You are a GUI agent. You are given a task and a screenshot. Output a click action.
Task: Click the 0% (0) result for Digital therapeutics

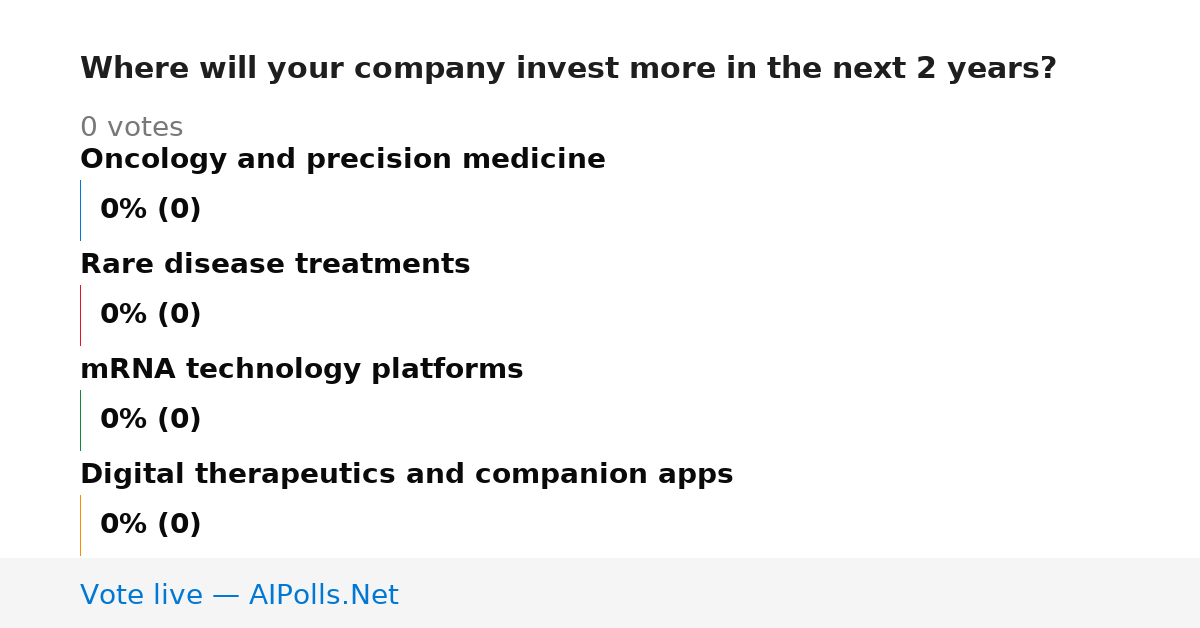tap(151, 525)
